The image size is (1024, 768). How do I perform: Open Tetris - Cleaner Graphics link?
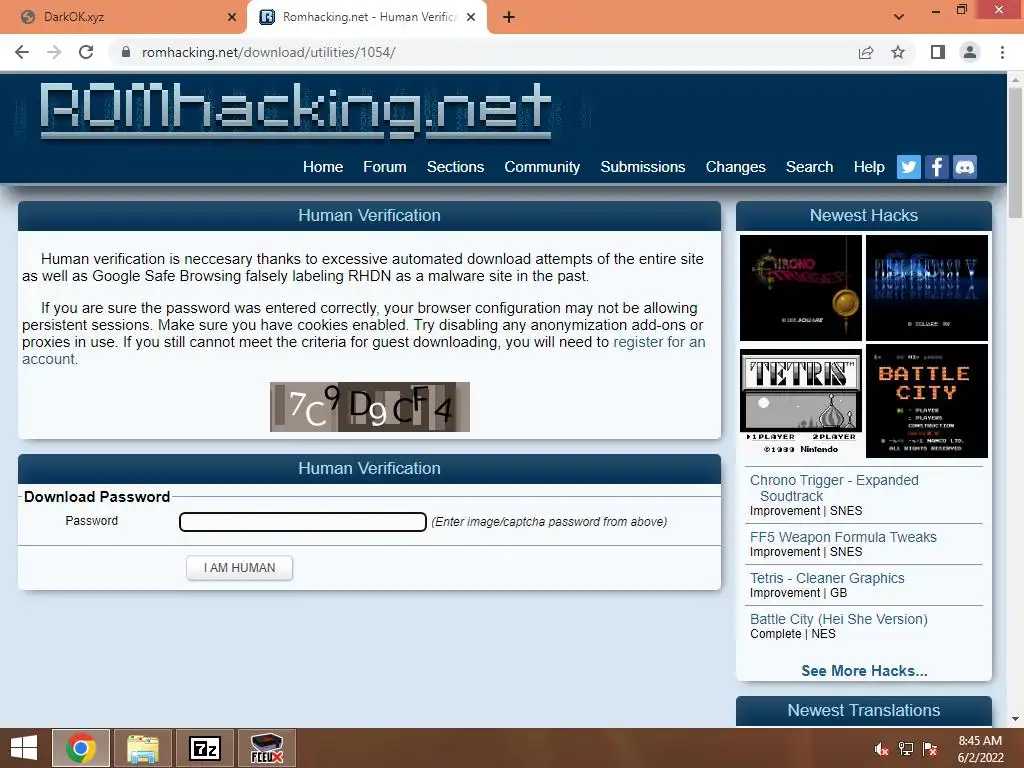coord(827,578)
